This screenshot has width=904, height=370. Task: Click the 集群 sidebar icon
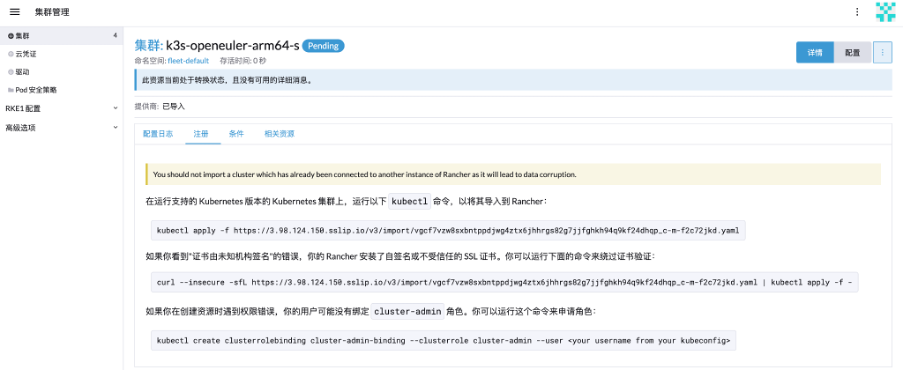point(10,36)
